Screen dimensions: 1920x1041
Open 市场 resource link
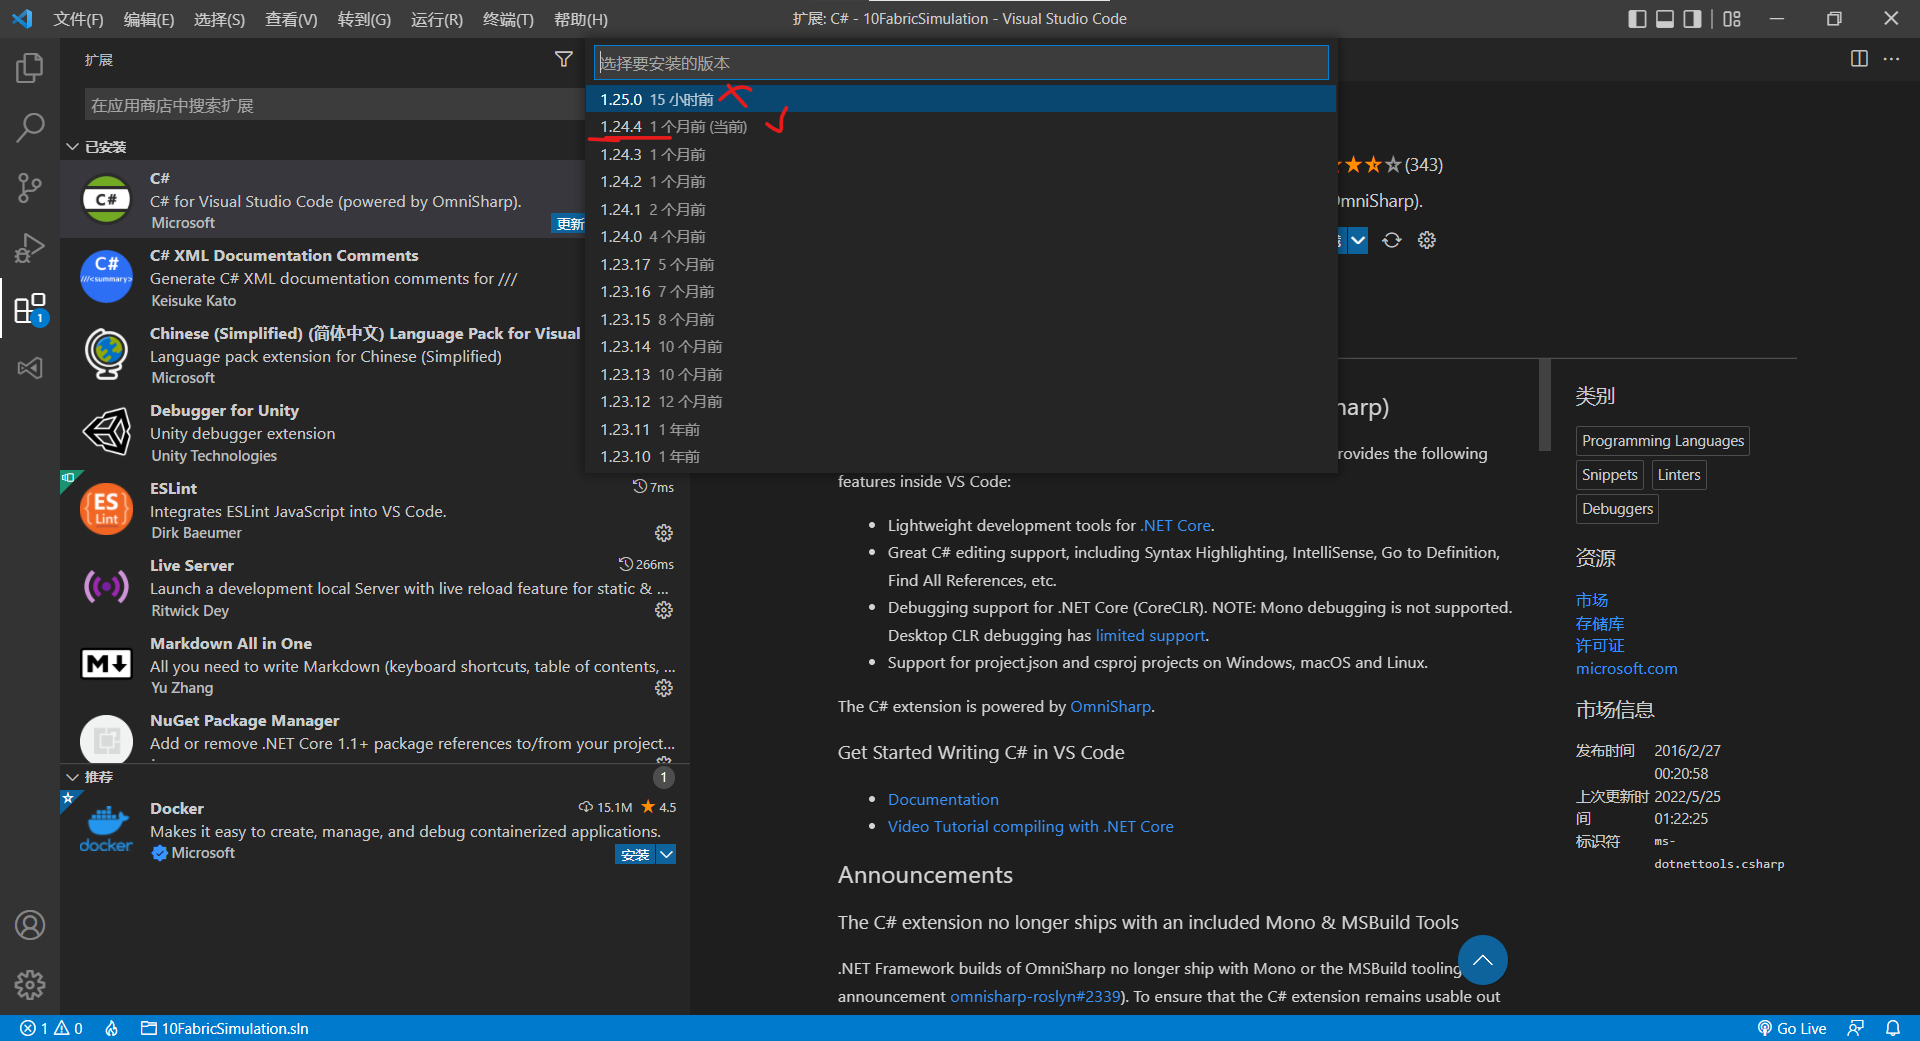pyautogui.click(x=1592, y=600)
